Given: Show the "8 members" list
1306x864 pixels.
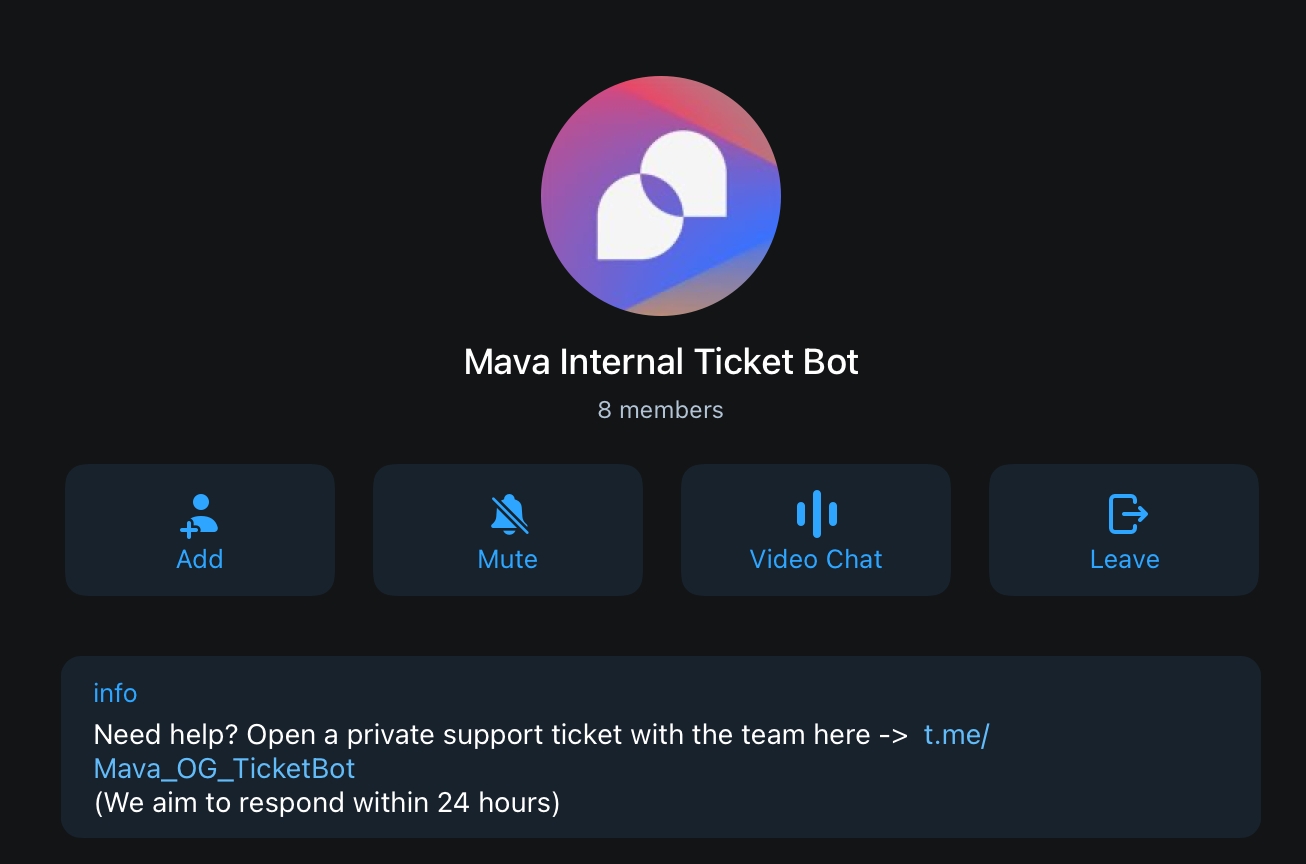Looking at the screenshot, I should pyautogui.click(x=660, y=410).
